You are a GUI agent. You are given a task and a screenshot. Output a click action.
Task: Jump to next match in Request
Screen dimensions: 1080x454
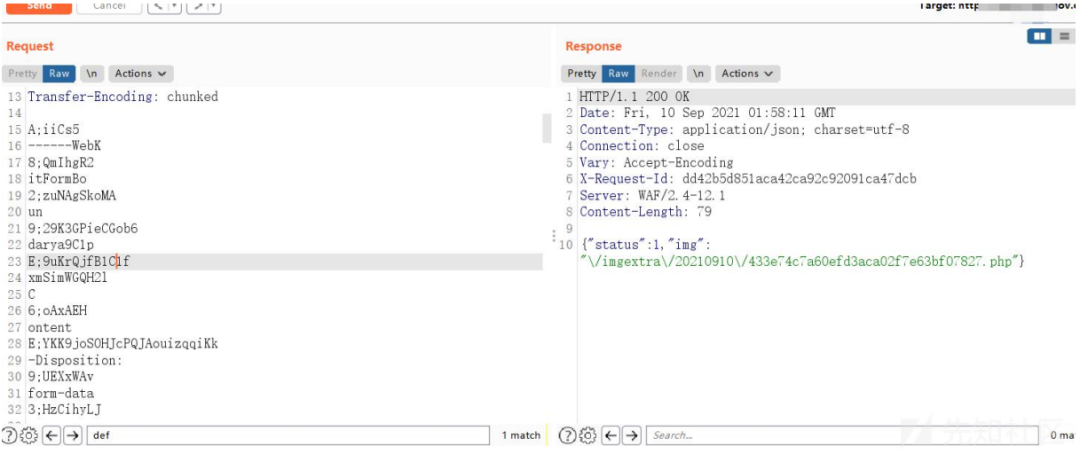click(73, 435)
